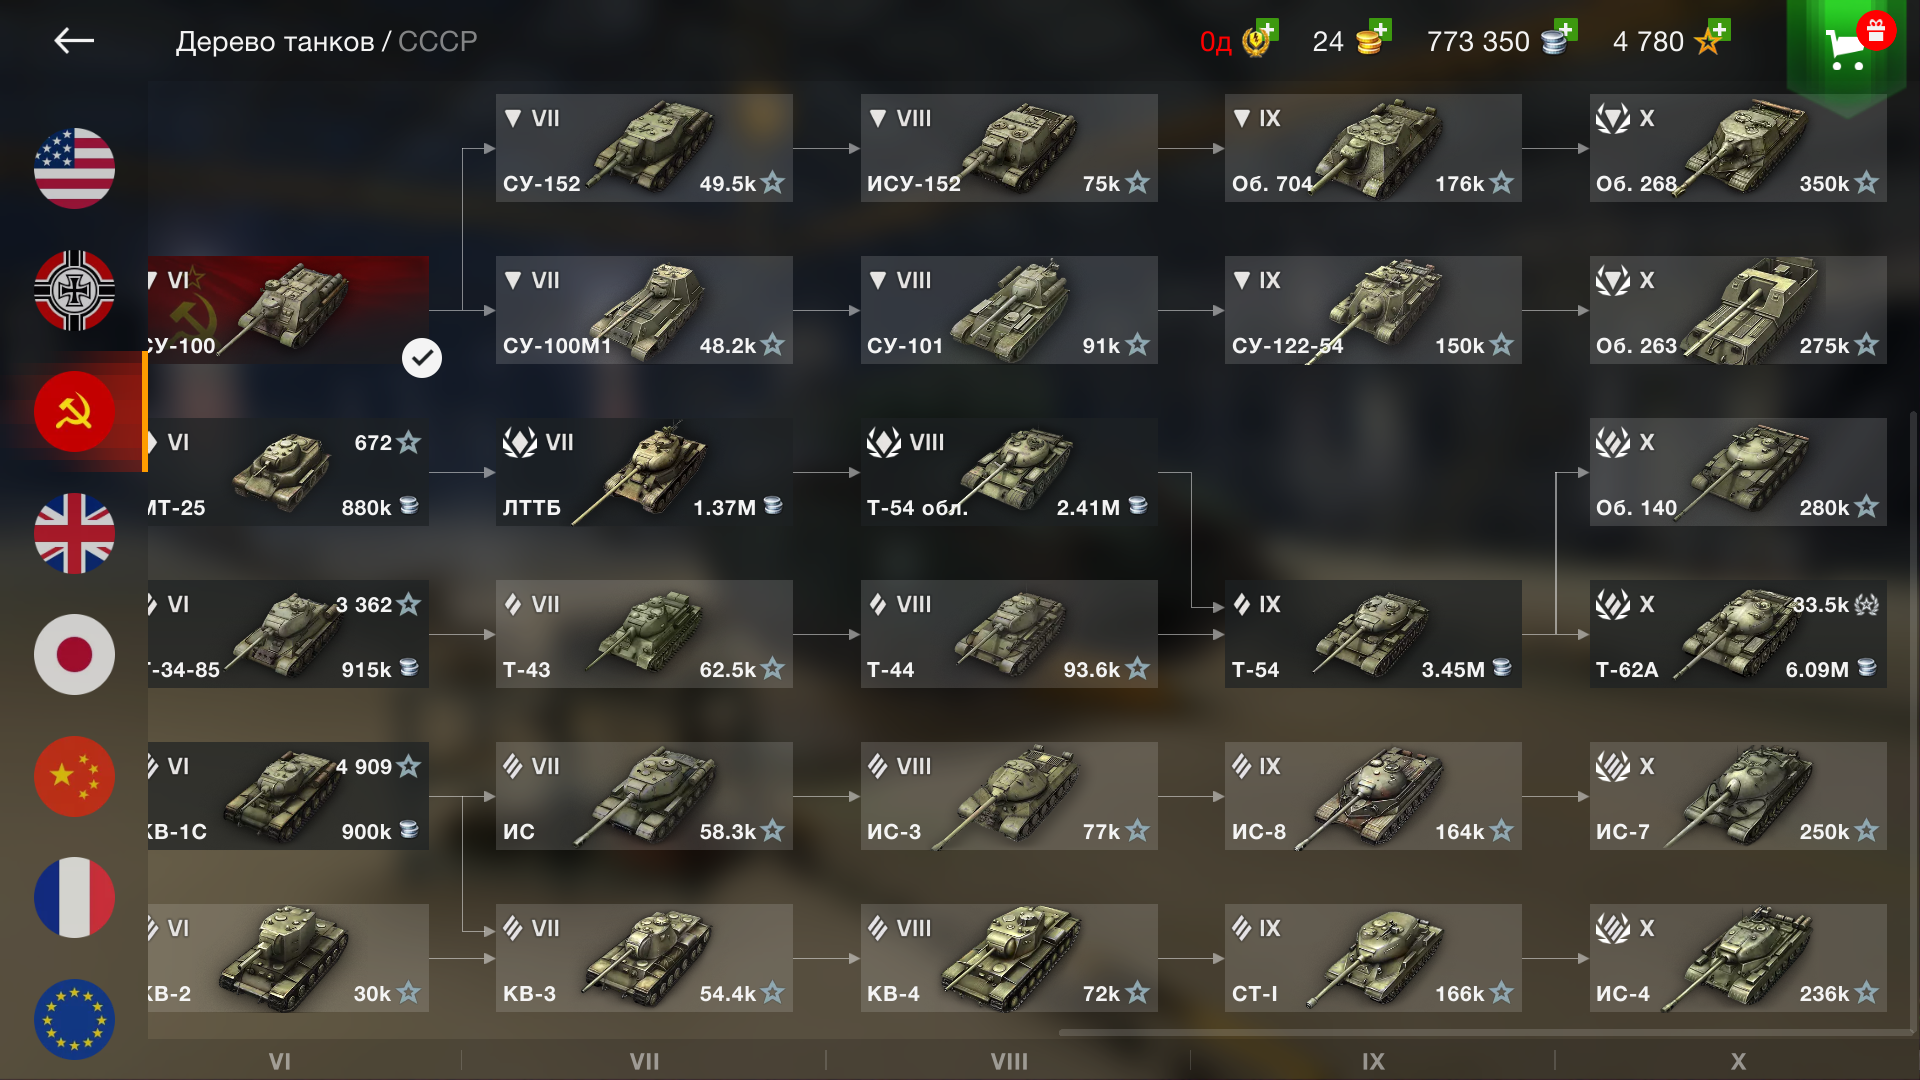Switch to the USSR nation tab
Viewport: 1920px width, 1080px height.
[x=74, y=411]
